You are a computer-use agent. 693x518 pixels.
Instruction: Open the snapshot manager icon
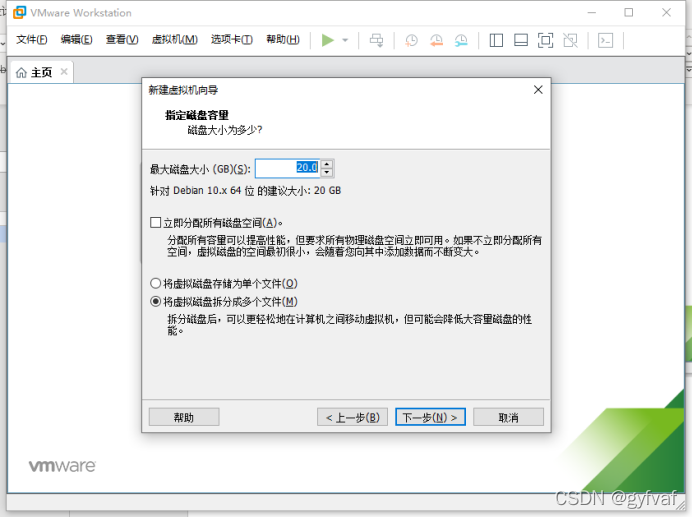pos(461,40)
